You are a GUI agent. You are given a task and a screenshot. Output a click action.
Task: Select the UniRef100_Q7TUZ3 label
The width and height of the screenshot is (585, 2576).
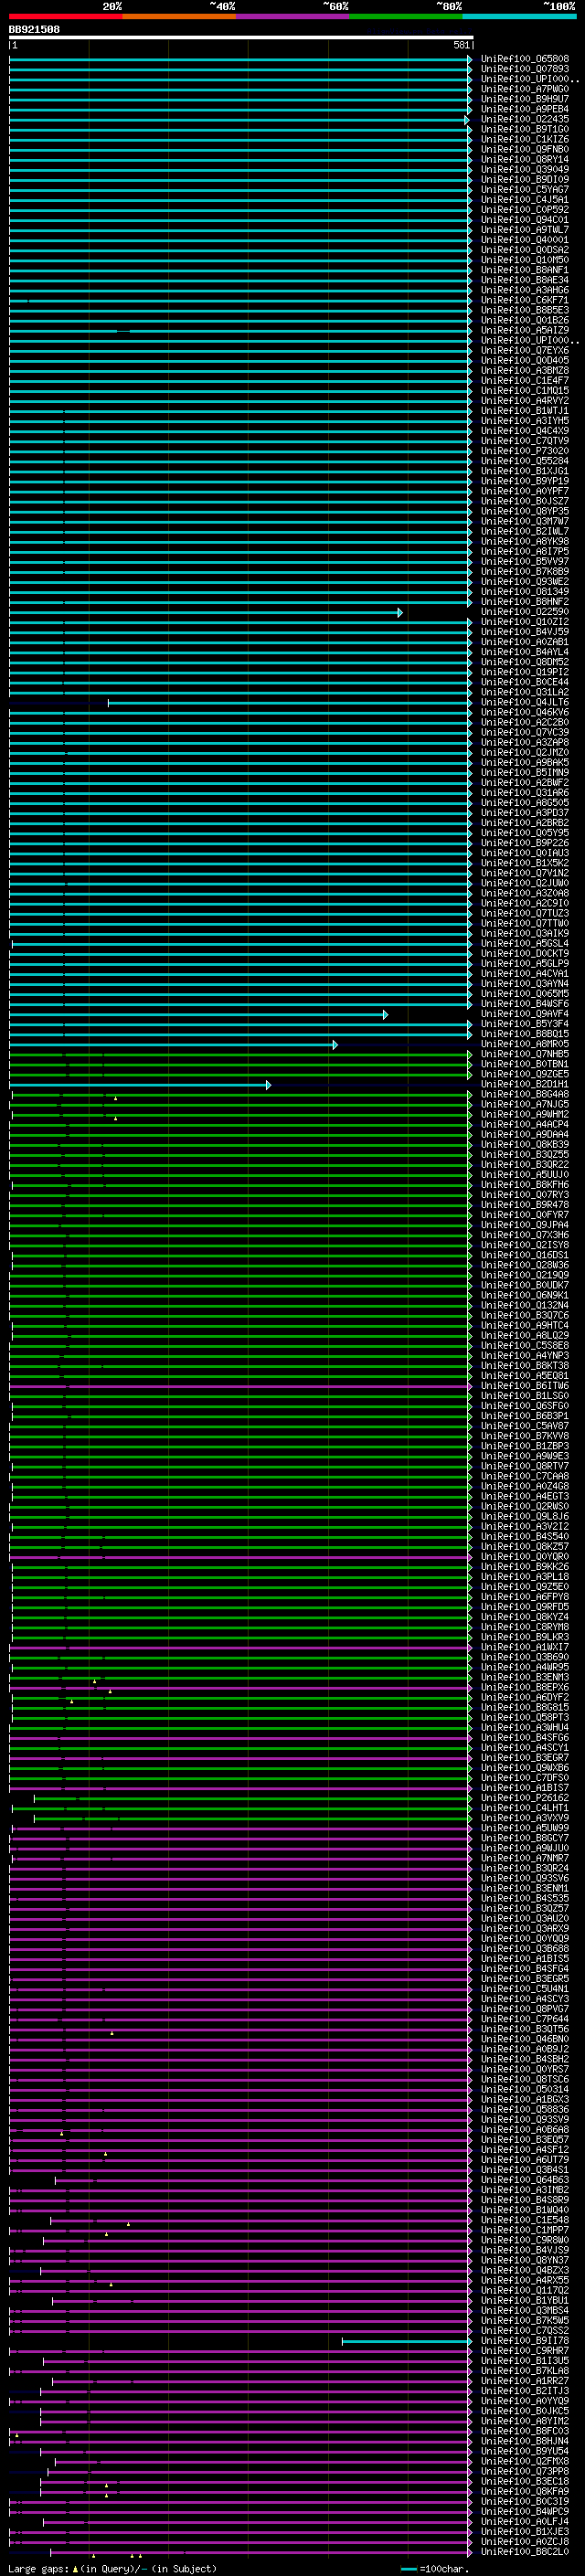coord(525,914)
